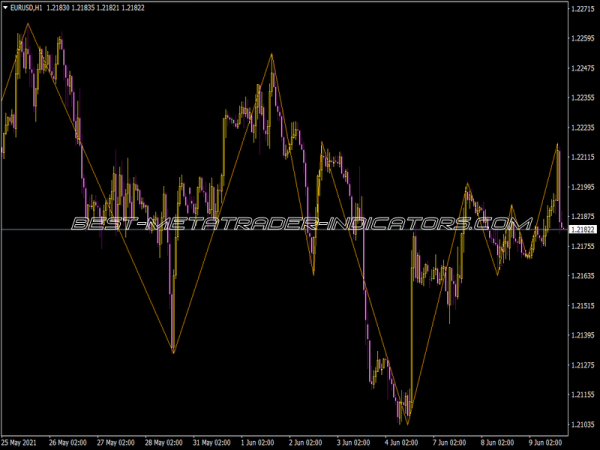Click the zigzag low near 28 May

(173, 352)
